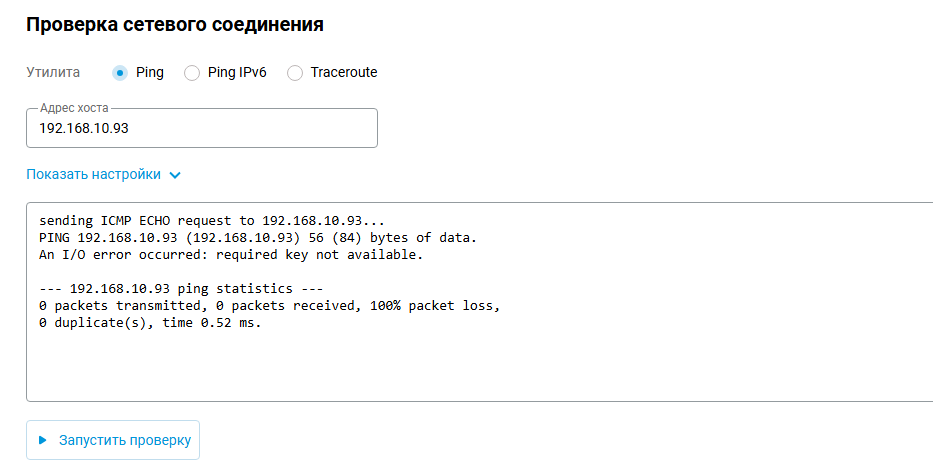
Task: Select the Ping radio button
Action: click(x=120, y=73)
